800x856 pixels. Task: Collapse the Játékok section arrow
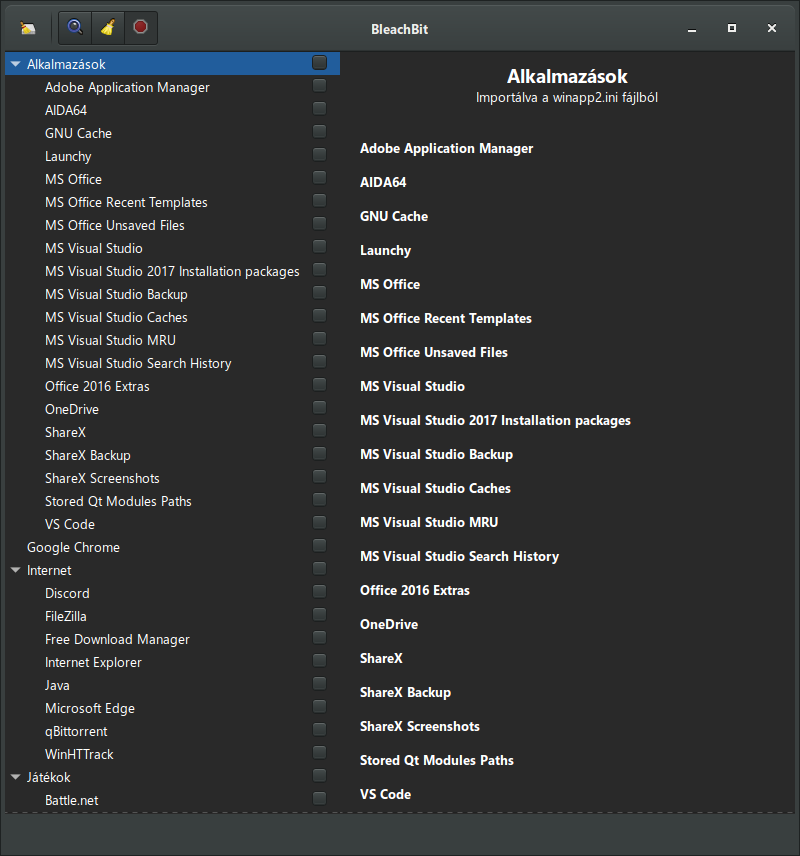pyautogui.click(x=15, y=777)
